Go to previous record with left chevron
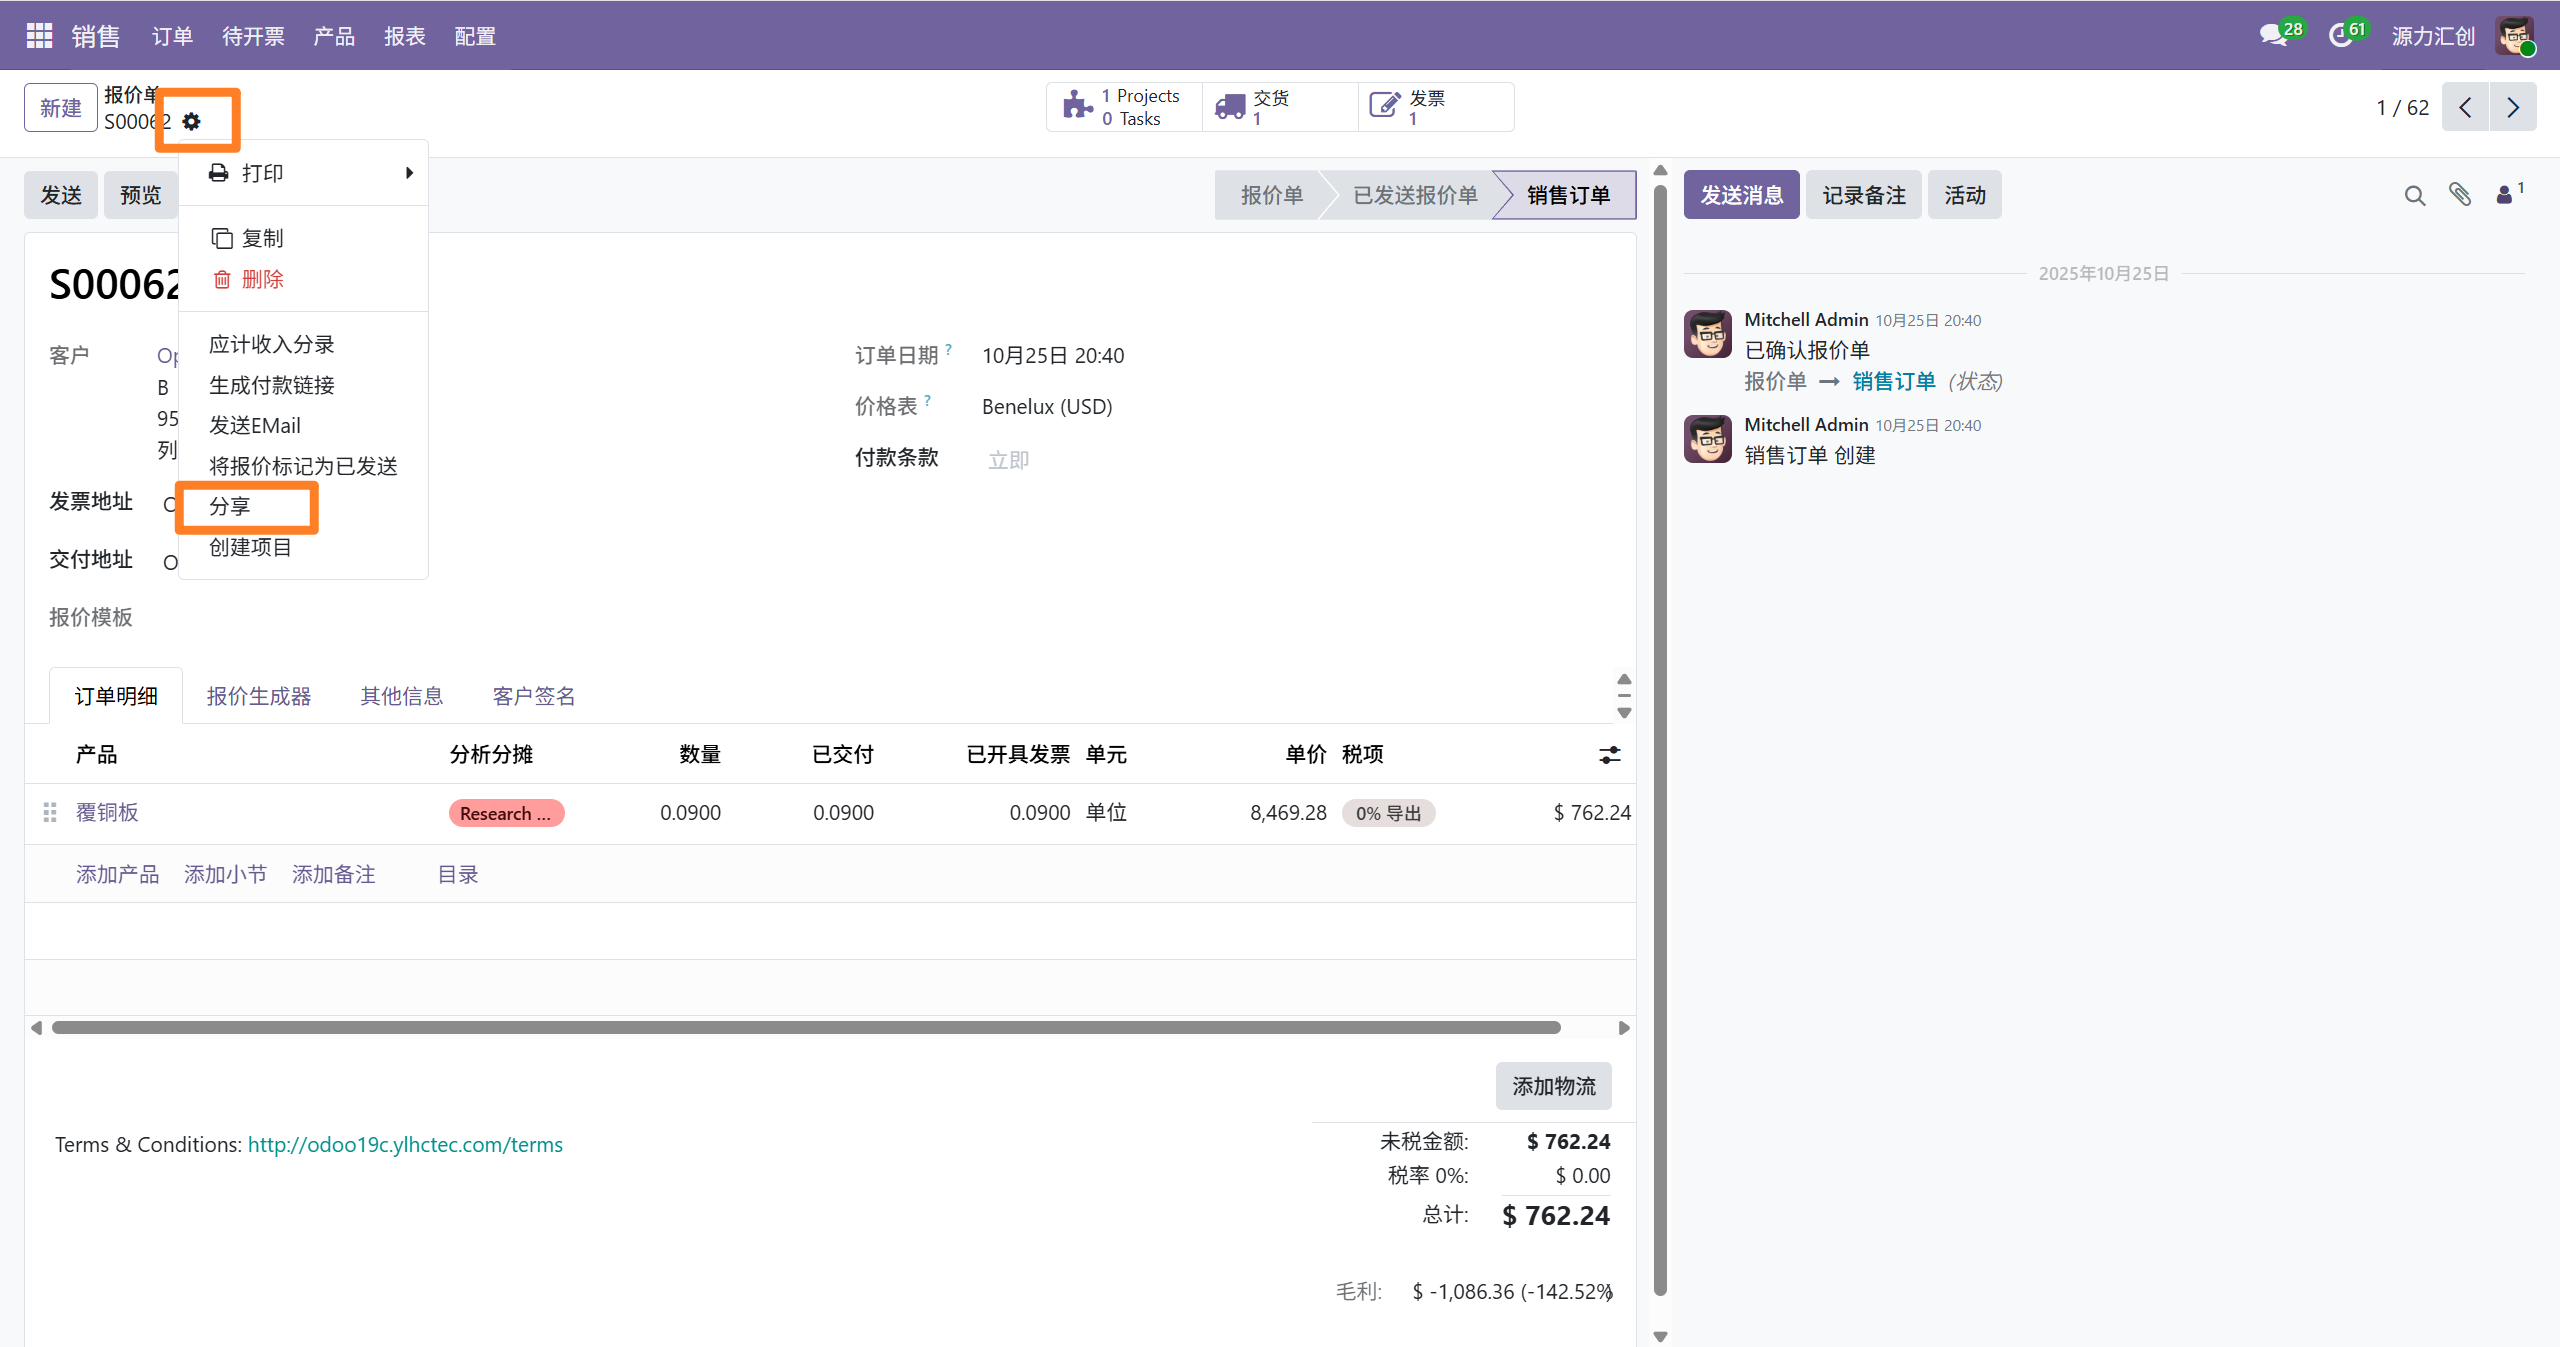Image resolution: width=2560 pixels, height=1347 pixels. click(x=2466, y=107)
